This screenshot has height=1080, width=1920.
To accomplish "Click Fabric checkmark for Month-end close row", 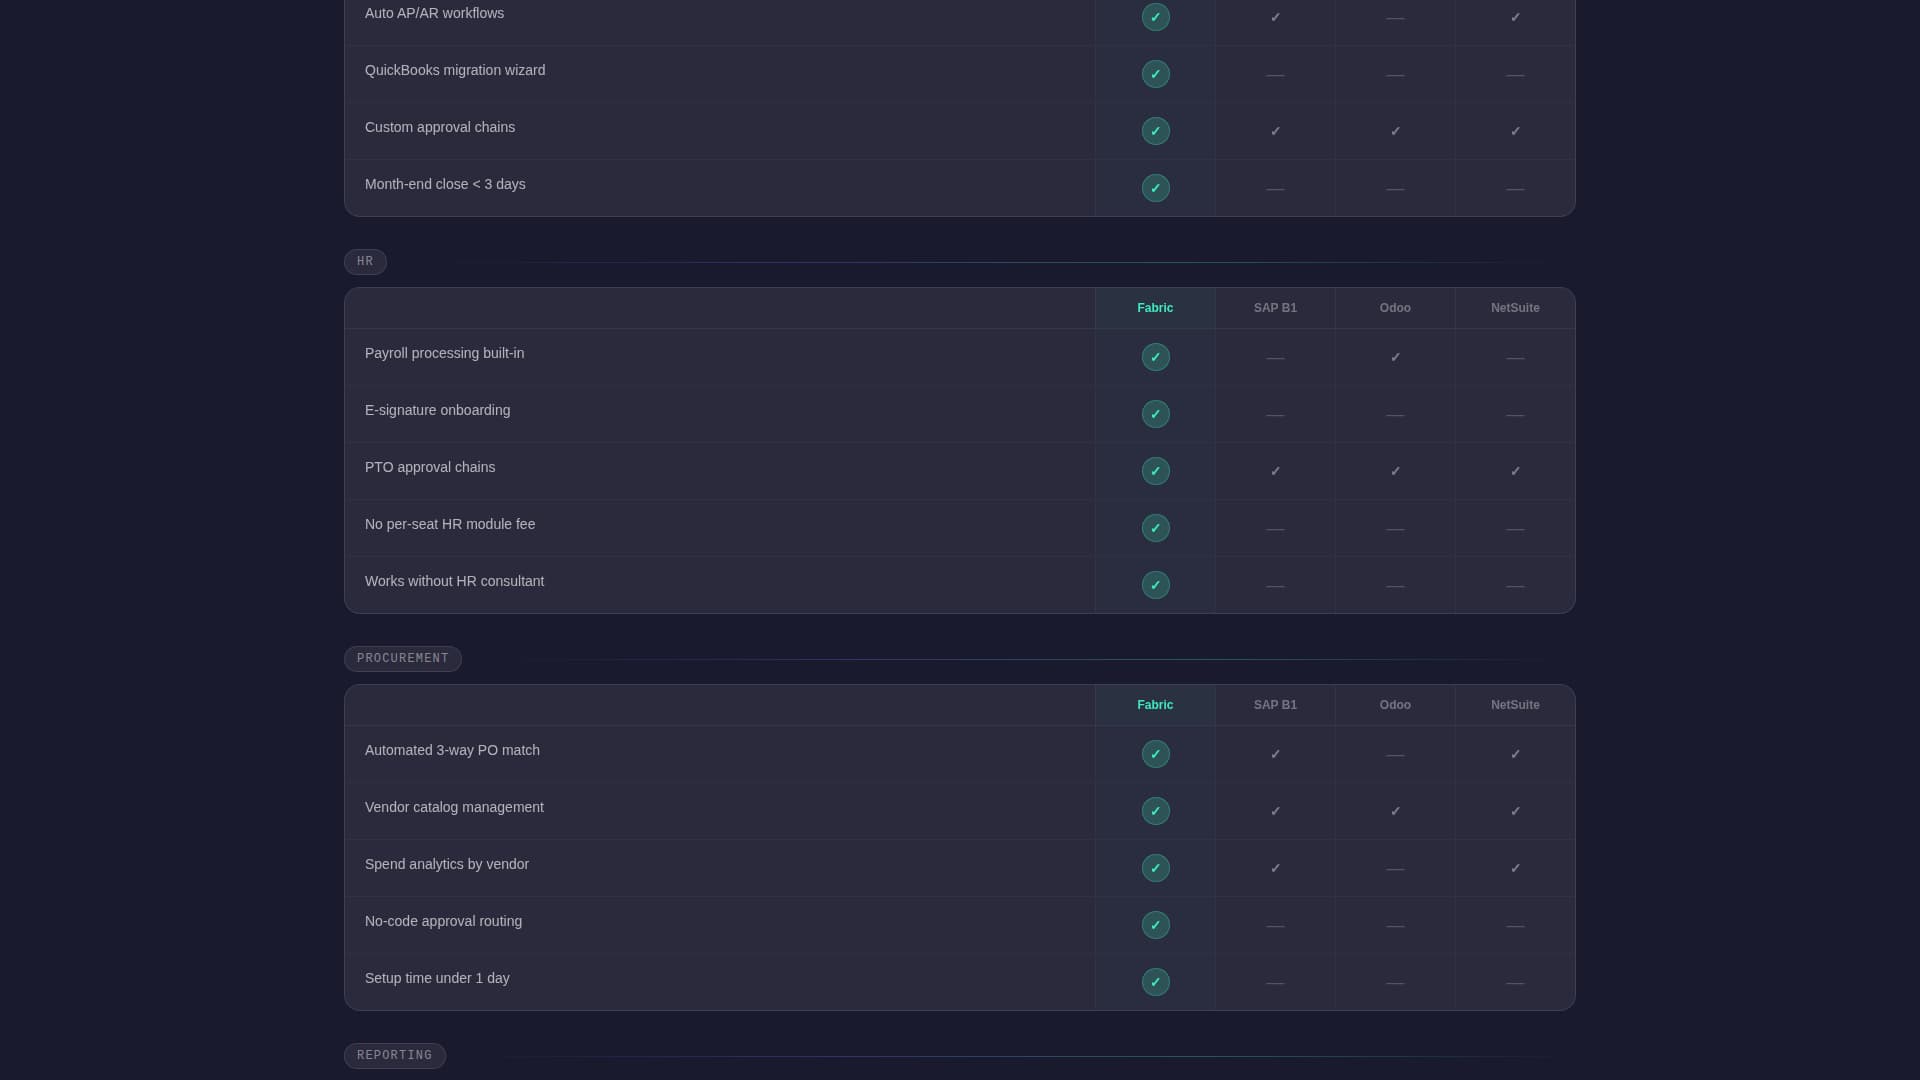I will [1155, 188].
